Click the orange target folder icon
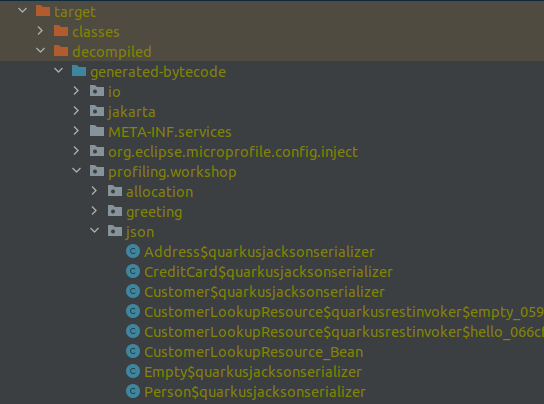 point(43,11)
